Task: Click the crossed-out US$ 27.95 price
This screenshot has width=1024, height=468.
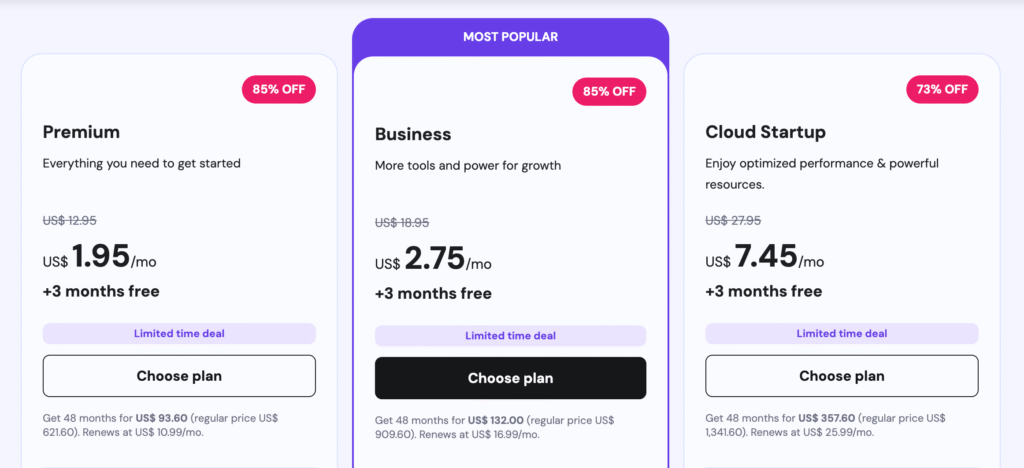Action: click(x=733, y=221)
